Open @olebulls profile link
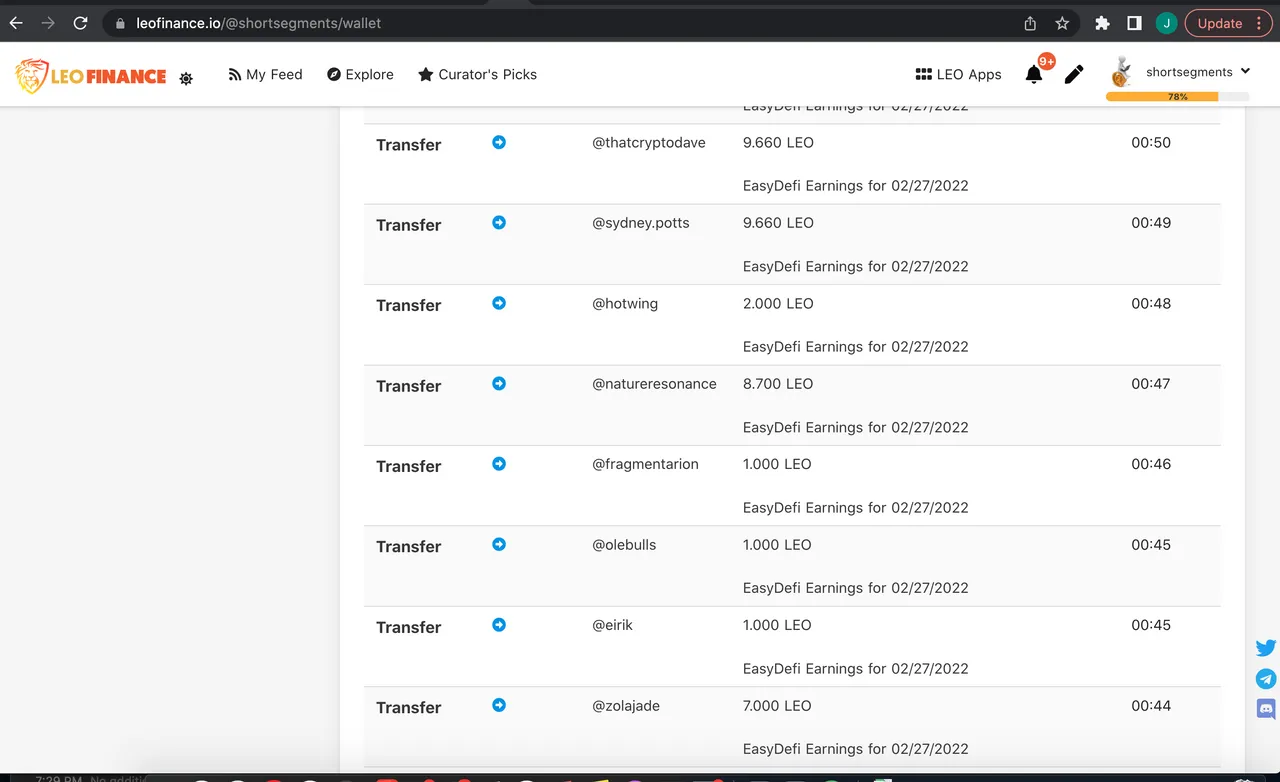The width and height of the screenshot is (1280, 782). pyautogui.click(x=624, y=544)
